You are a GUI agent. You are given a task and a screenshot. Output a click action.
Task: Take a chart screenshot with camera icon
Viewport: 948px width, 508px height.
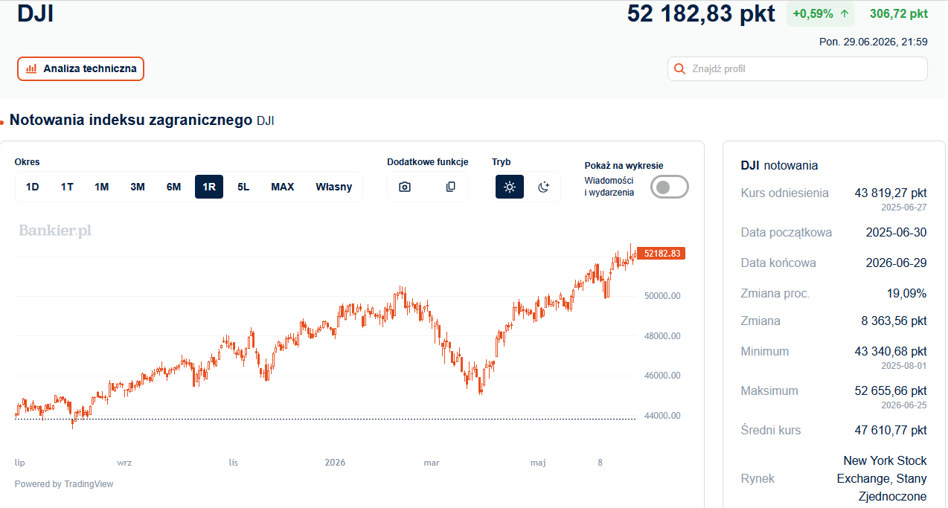pos(404,187)
